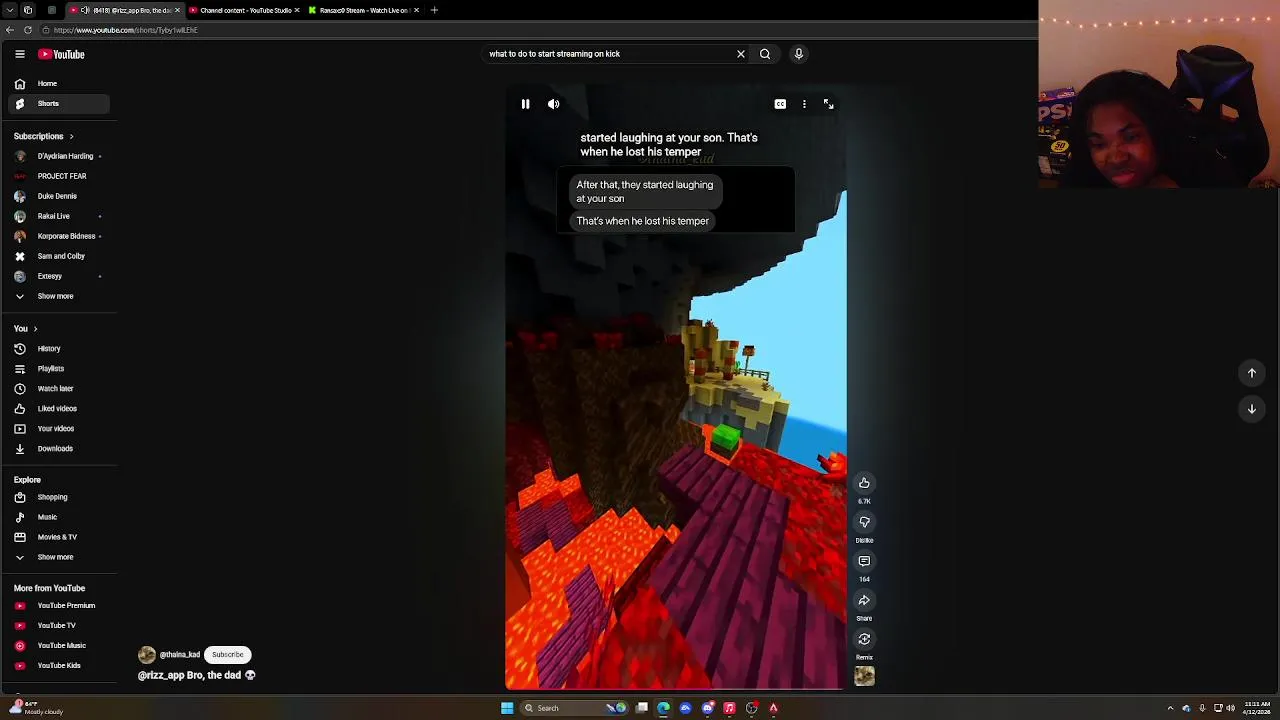Enter fullscreen for the Short
Viewport: 1280px width, 720px height.
[x=828, y=104]
